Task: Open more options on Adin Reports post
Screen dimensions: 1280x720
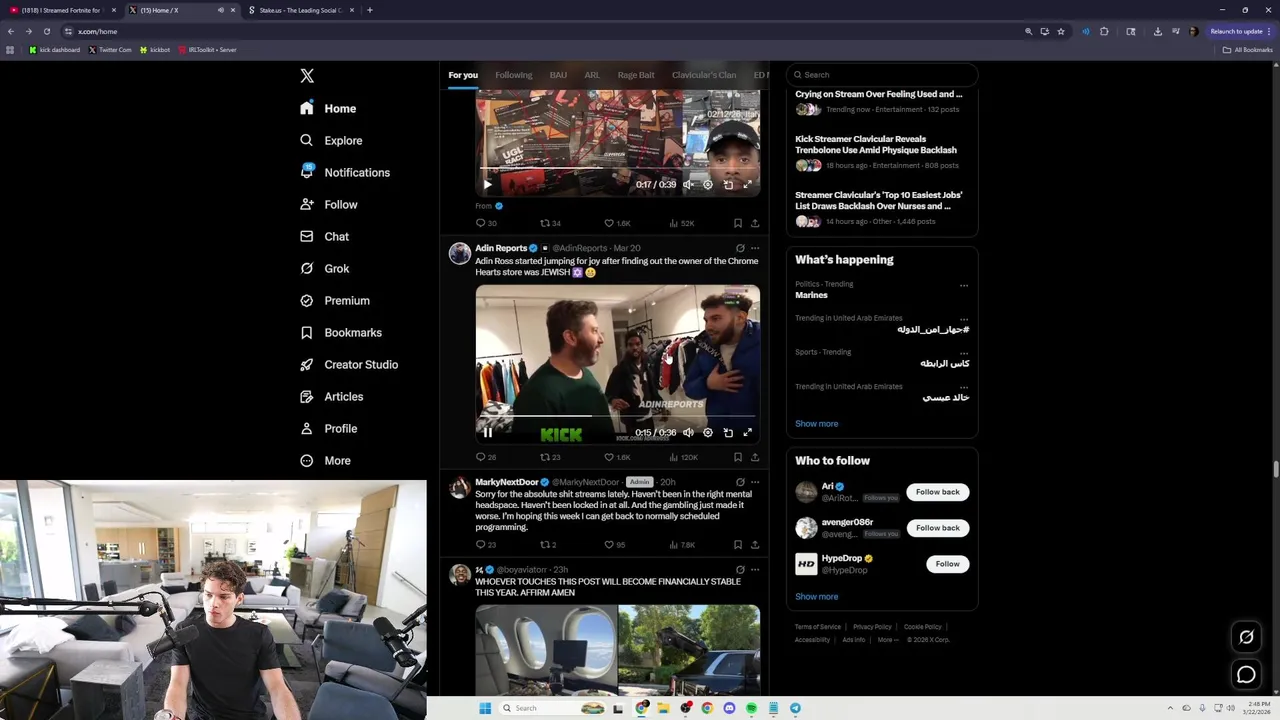Action: (x=755, y=248)
